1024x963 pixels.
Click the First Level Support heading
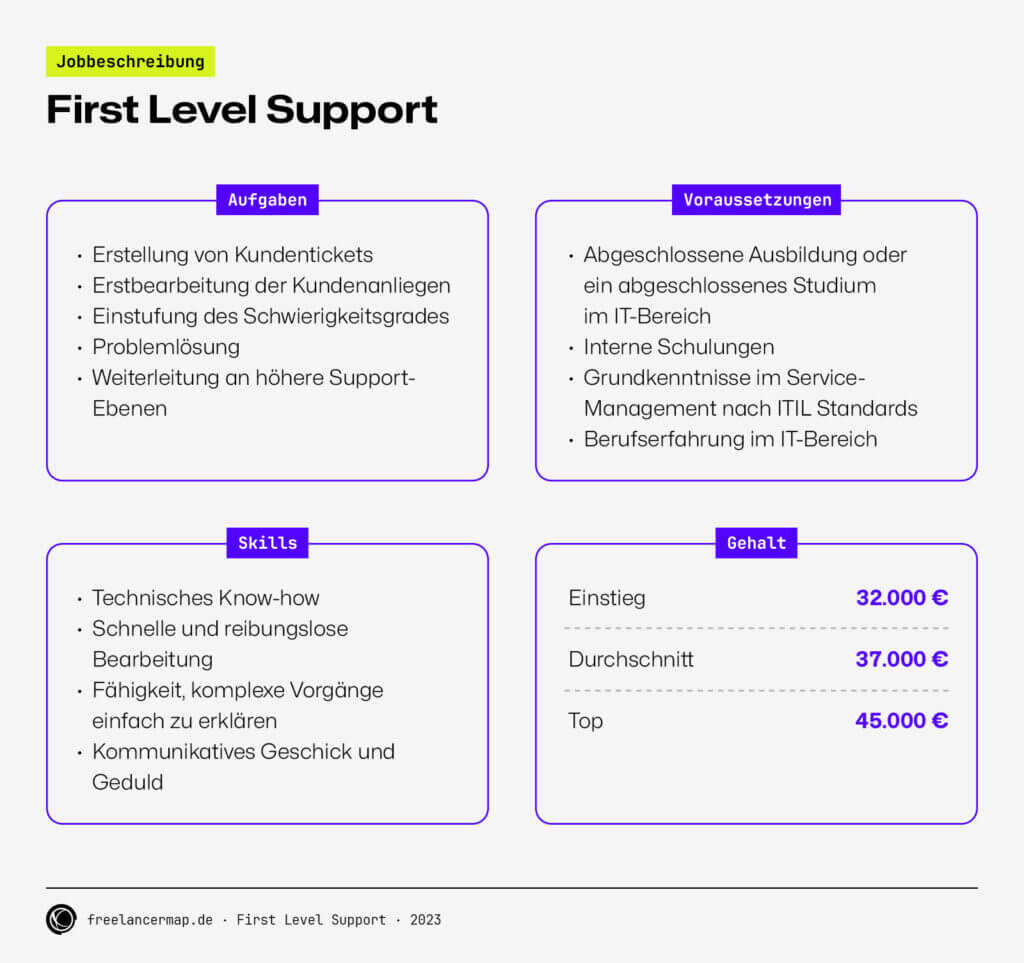click(x=242, y=110)
